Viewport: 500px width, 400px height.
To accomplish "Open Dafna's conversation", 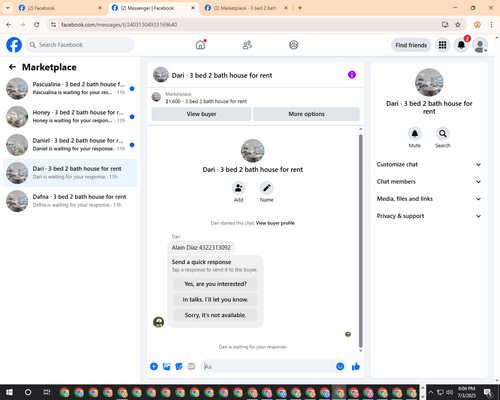I will 70,201.
